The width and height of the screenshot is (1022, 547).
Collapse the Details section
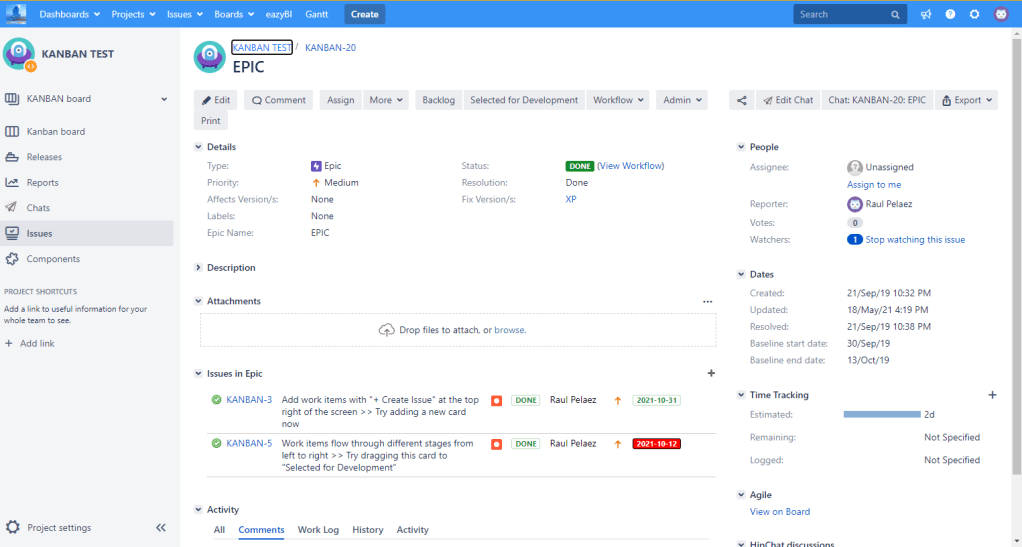point(198,147)
